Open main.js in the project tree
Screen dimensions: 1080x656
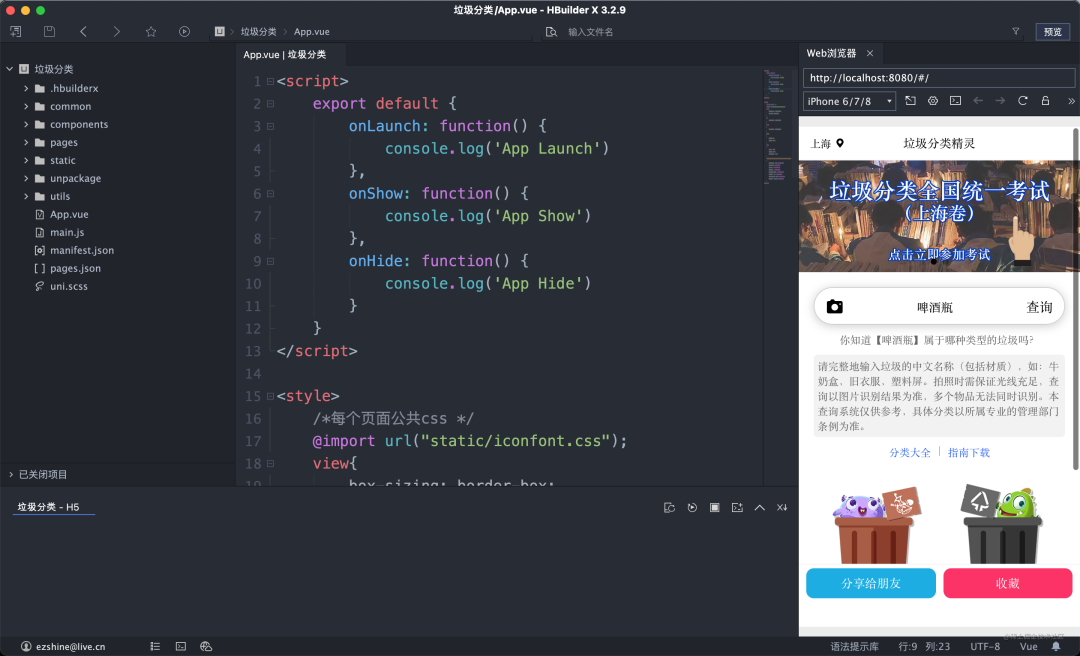[67, 232]
